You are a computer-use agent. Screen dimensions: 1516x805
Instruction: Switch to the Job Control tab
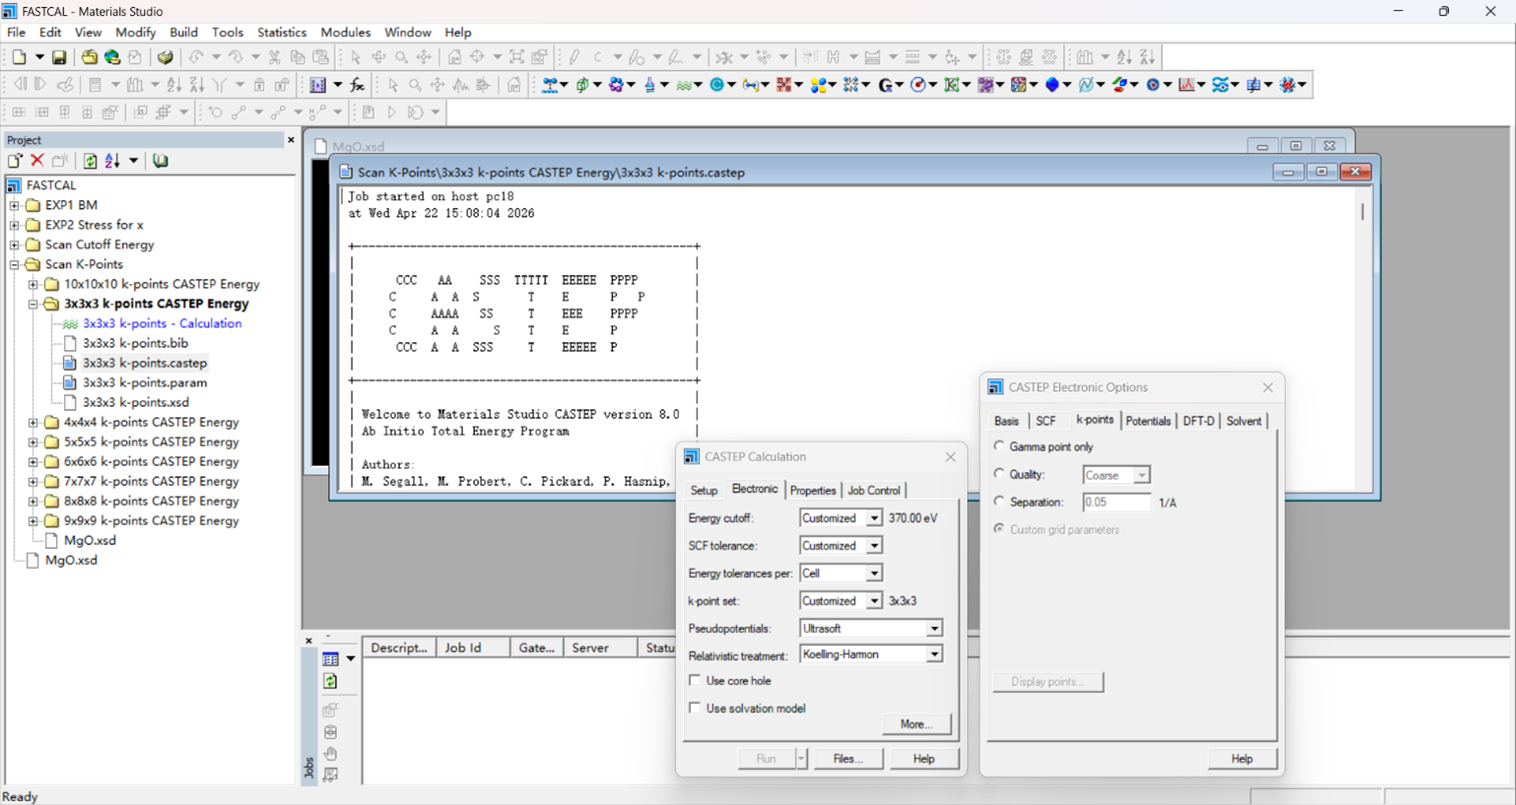click(874, 490)
